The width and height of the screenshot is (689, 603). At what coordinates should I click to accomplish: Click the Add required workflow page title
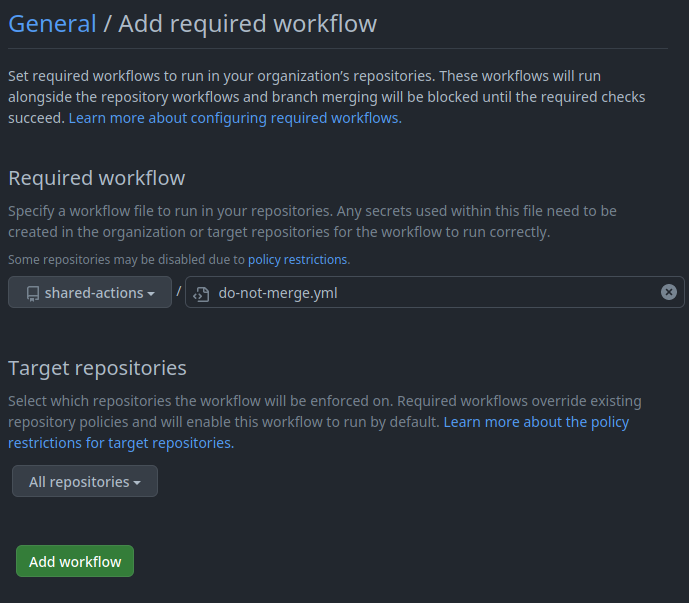tap(247, 23)
